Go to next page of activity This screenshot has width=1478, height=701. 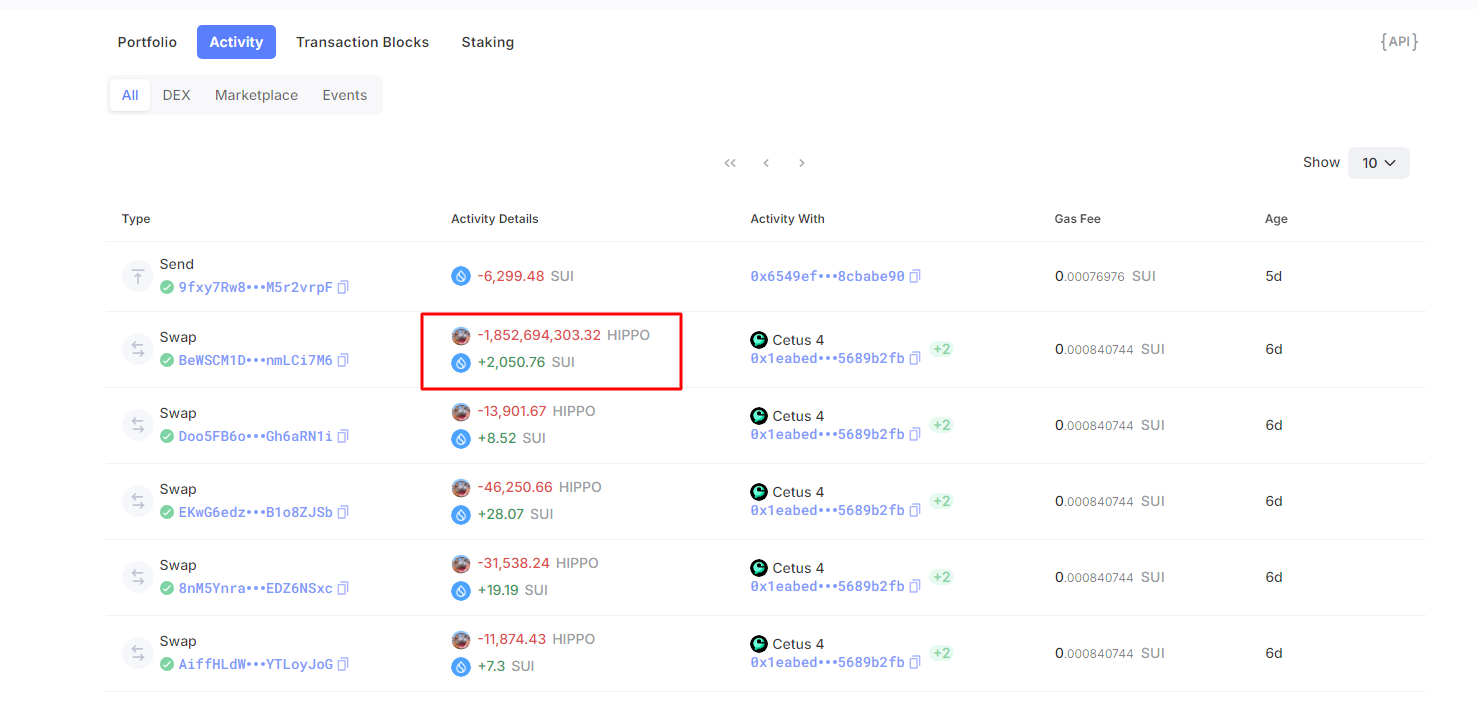[x=801, y=163]
